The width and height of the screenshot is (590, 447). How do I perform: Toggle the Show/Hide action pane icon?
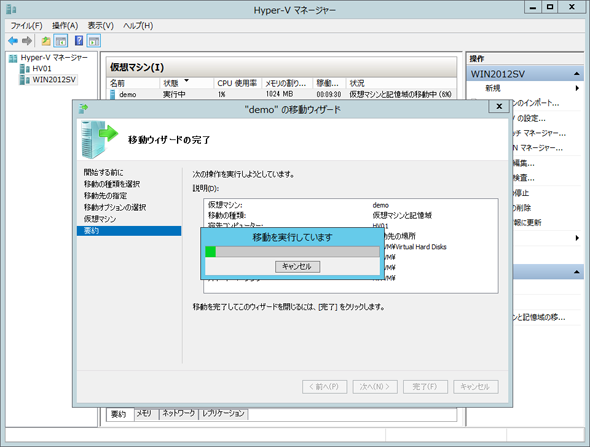(x=94, y=41)
